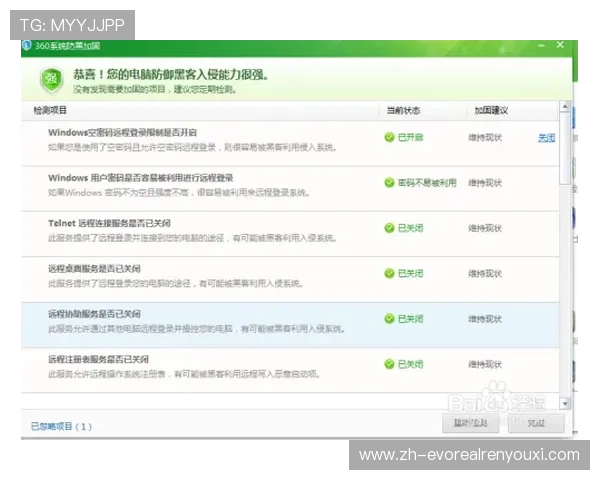Click the 加固建议 column header
This screenshot has height=480, width=600.
click(x=491, y=111)
